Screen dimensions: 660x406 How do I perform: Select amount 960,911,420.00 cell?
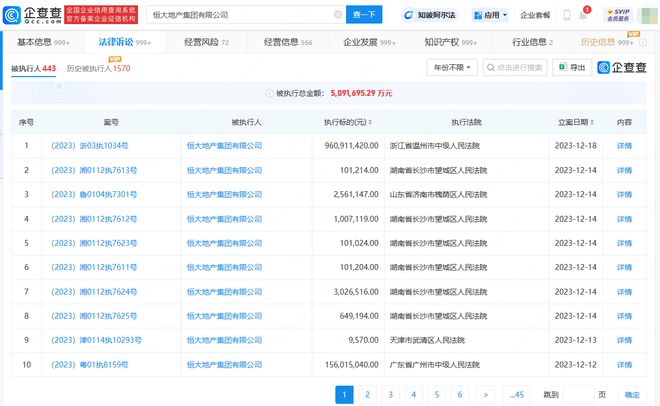coord(351,146)
